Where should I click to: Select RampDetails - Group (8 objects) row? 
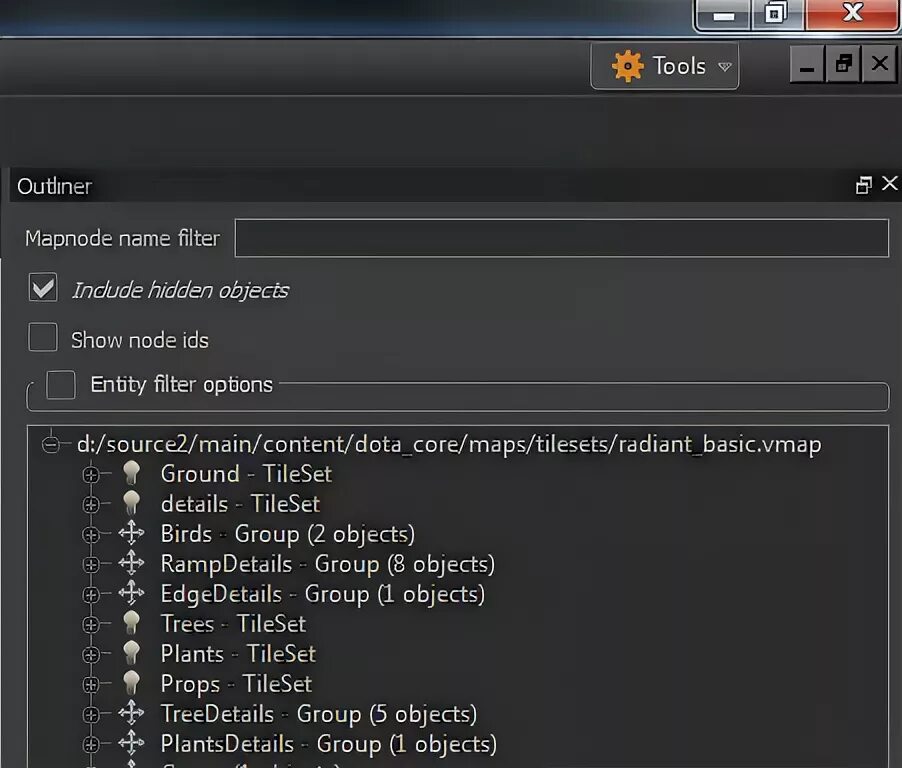(x=328, y=564)
